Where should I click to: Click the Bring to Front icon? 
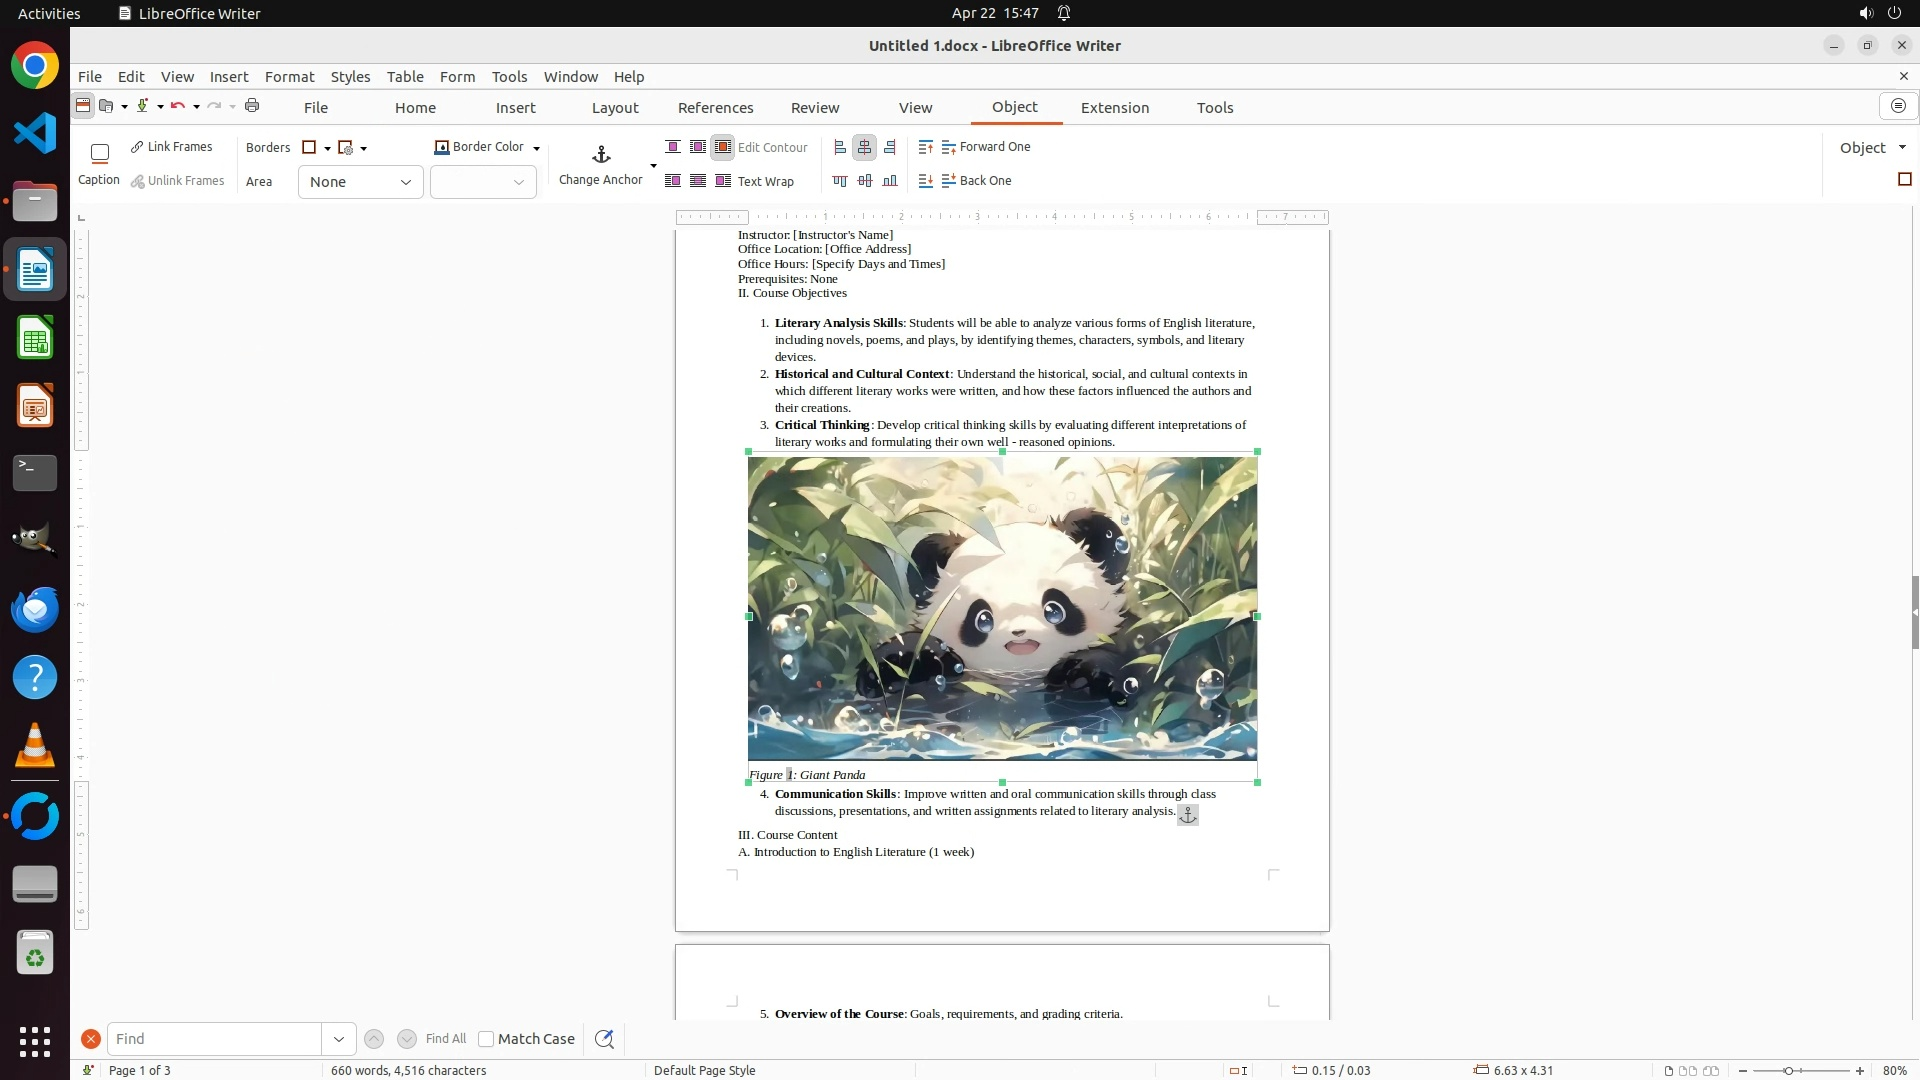coord(926,148)
